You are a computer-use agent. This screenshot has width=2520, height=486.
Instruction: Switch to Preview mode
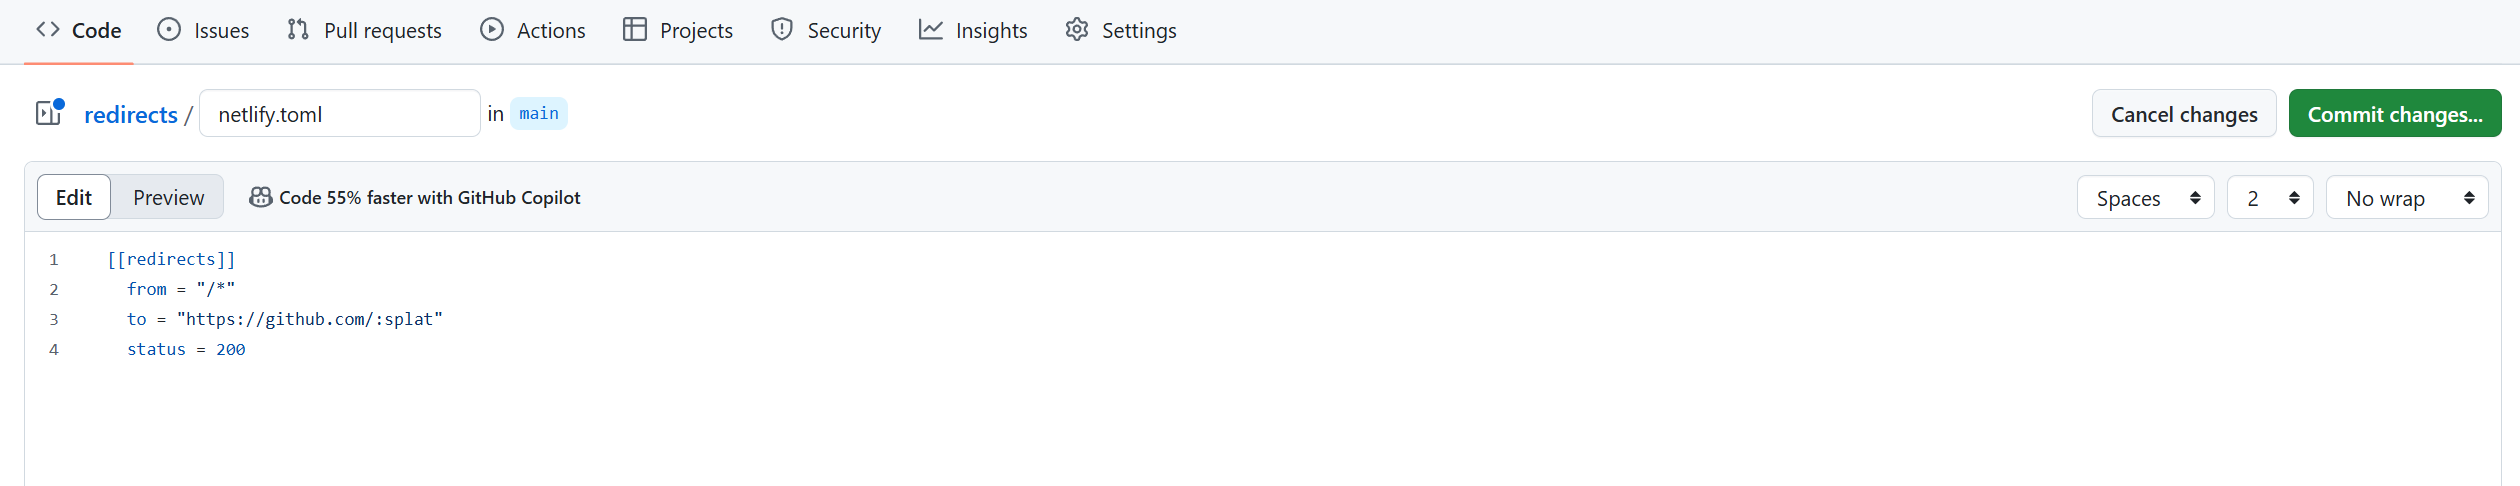tap(168, 198)
